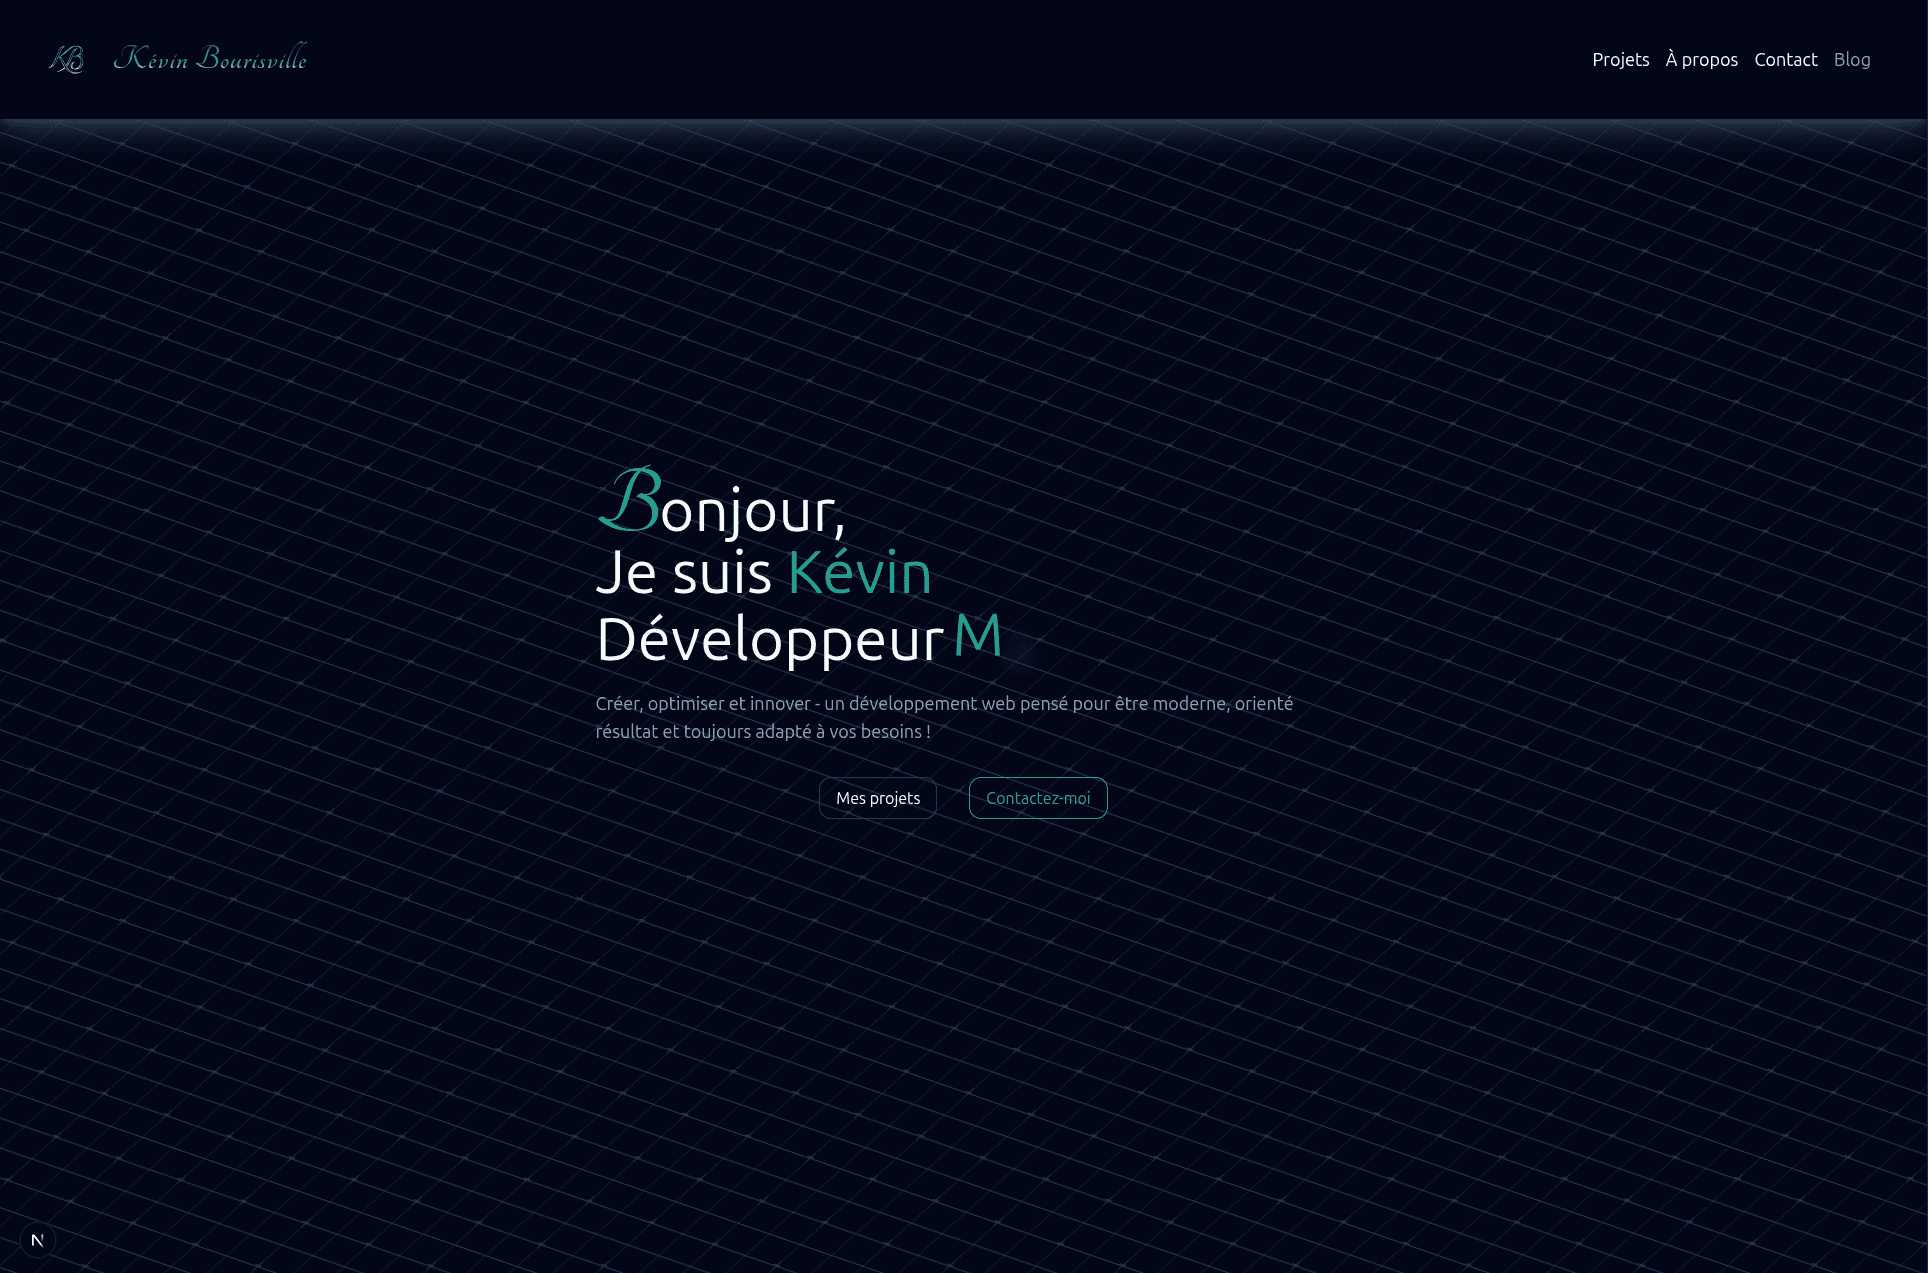The image size is (1928, 1273).
Task: Click the animated teal letter M
Action: click(977, 634)
